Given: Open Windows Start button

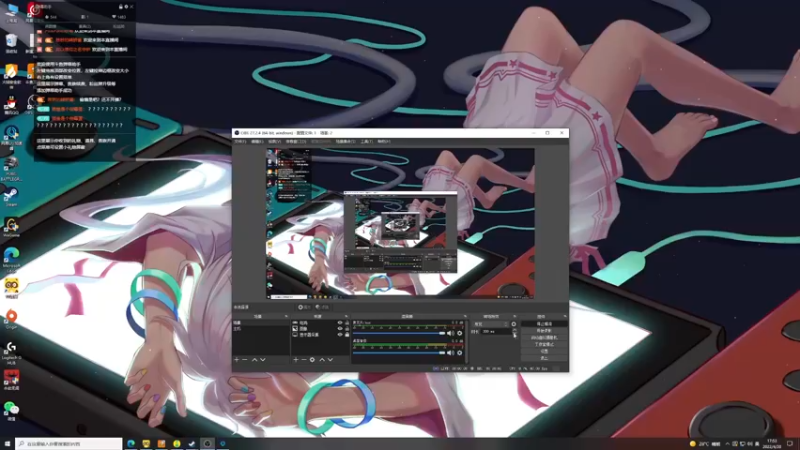Looking at the screenshot, I should [7, 444].
